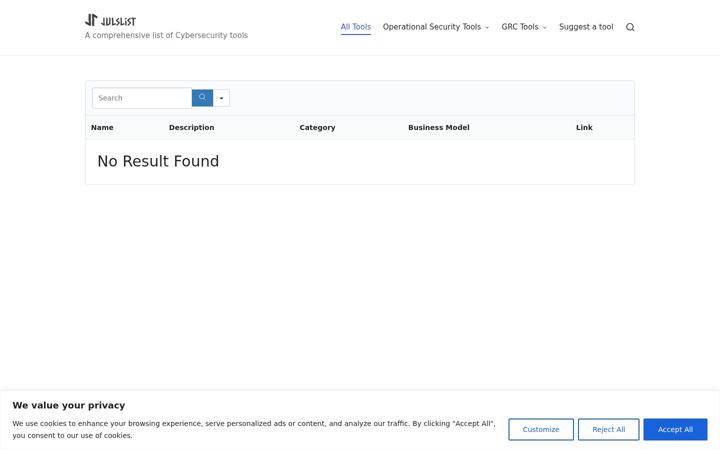
Task: Sort by the Name column header
Action: (102, 128)
